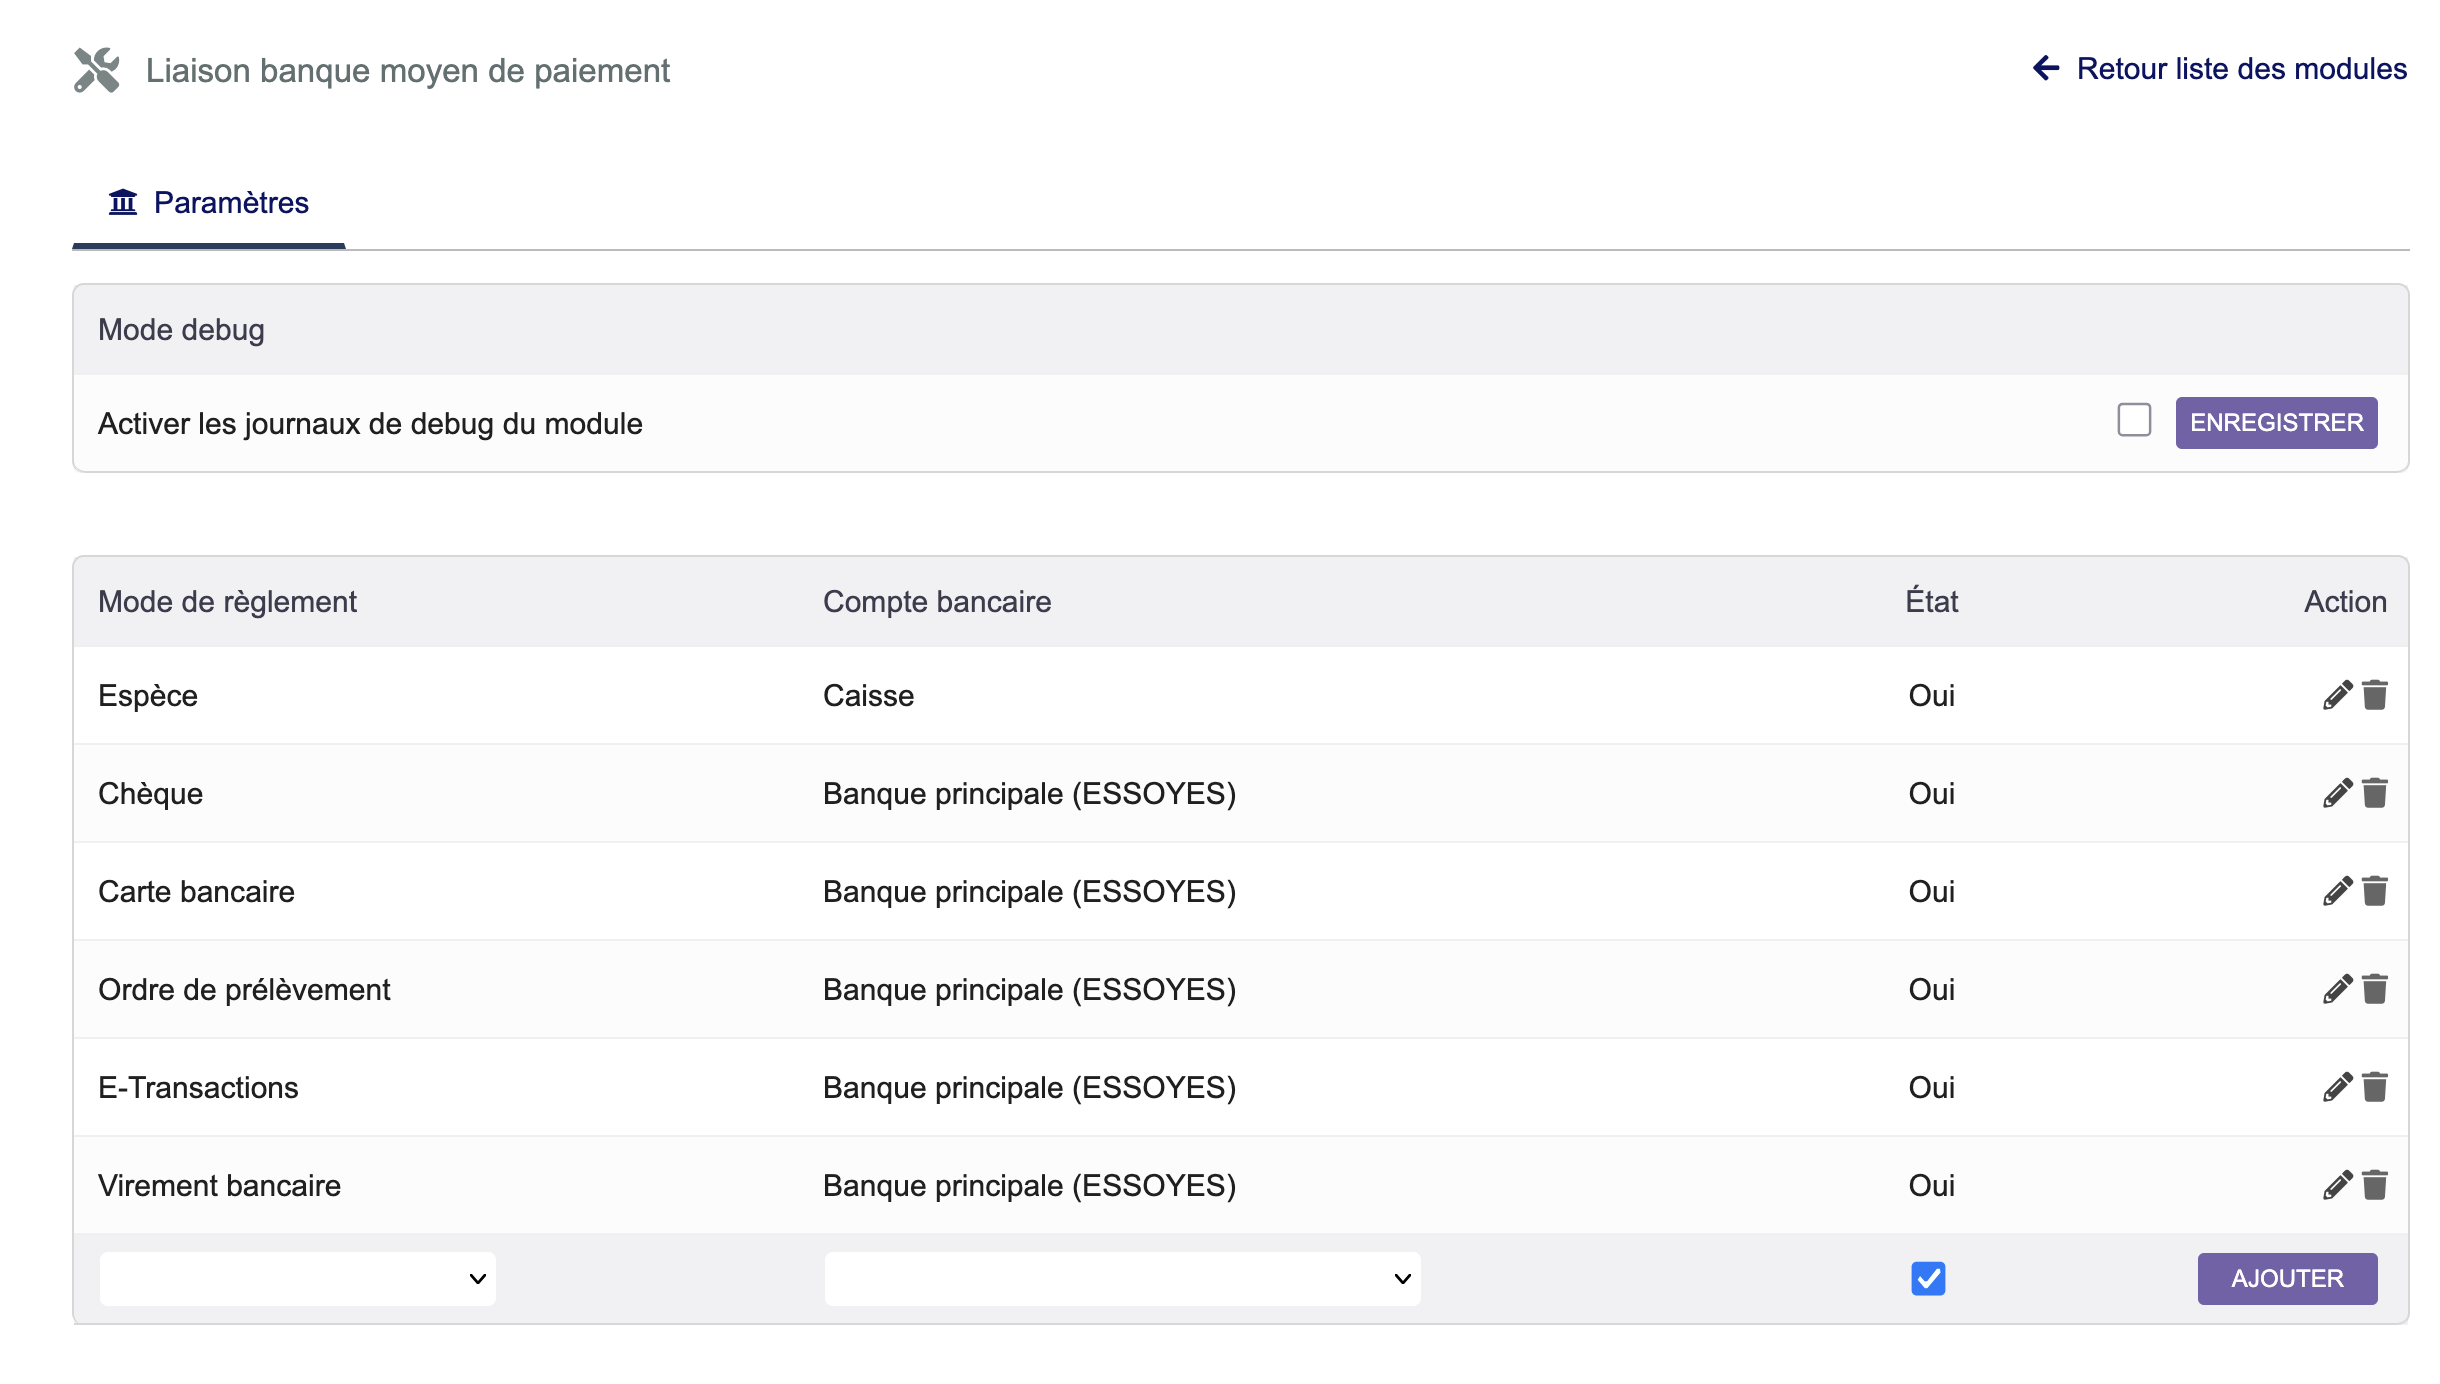Image resolution: width=2440 pixels, height=1384 pixels.
Task: Delete the Carte bancaire row
Action: (x=2375, y=891)
